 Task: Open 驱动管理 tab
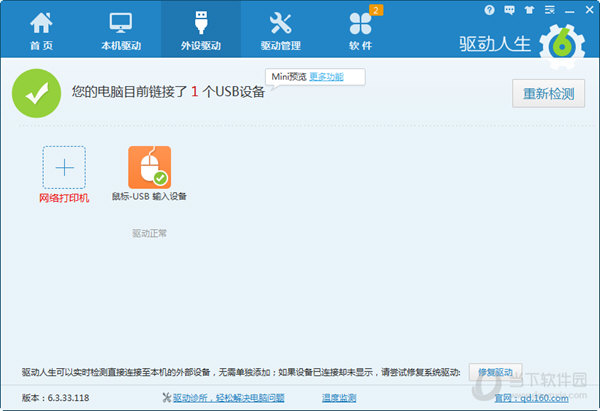coord(280,31)
